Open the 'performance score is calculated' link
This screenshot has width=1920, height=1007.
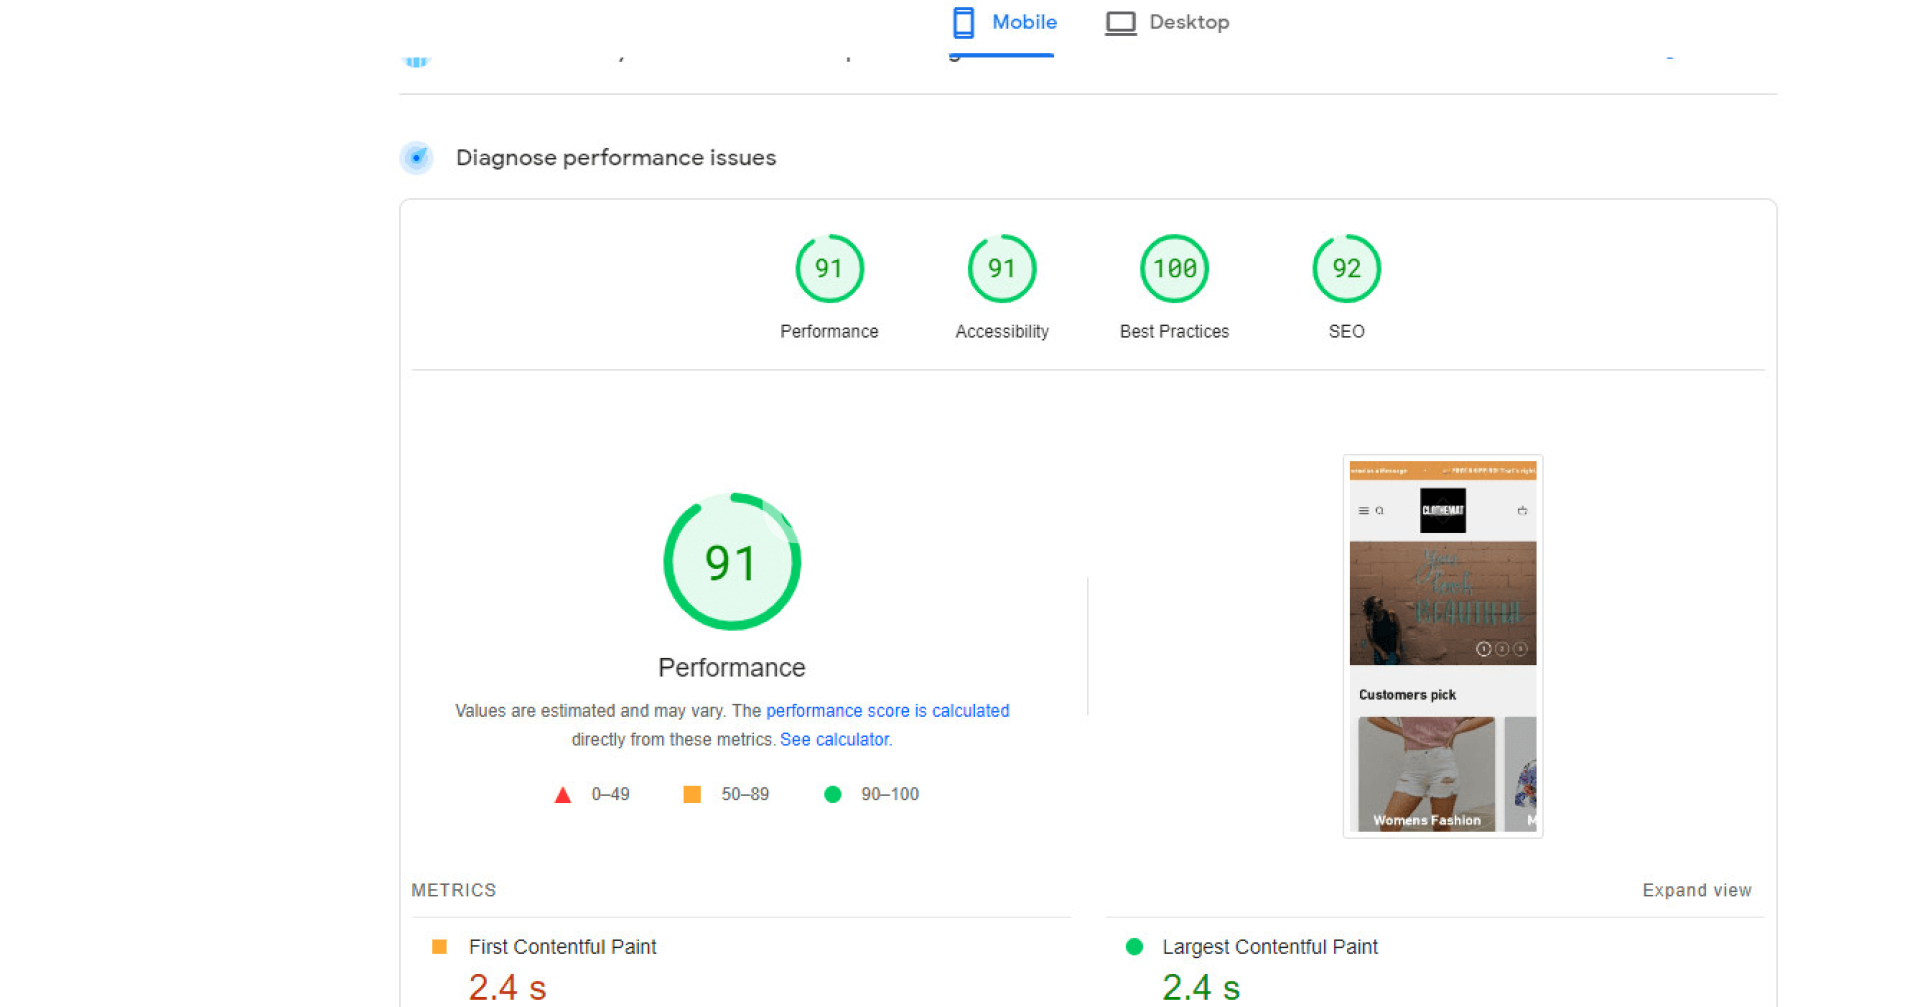coord(887,711)
